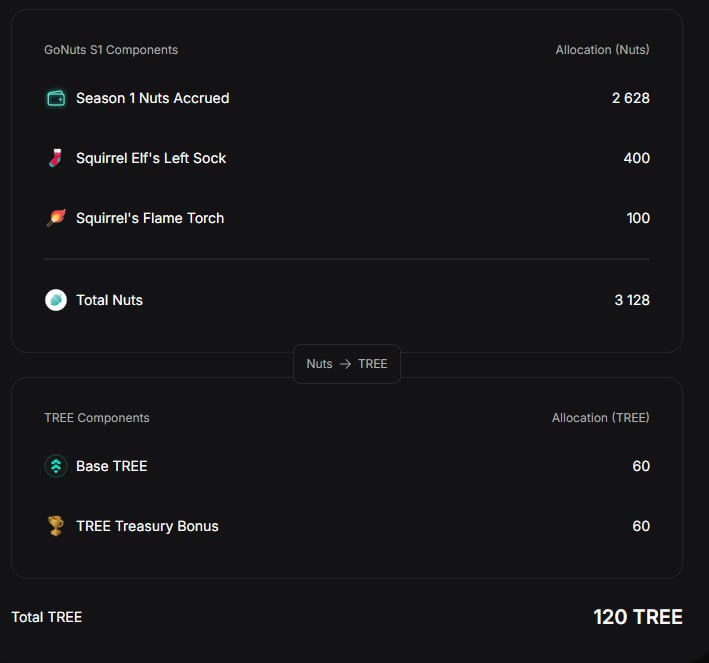Image resolution: width=709 pixels, height=663 pixels.
Task: Click the 120 TREE total amount
Action: point(638,617)
